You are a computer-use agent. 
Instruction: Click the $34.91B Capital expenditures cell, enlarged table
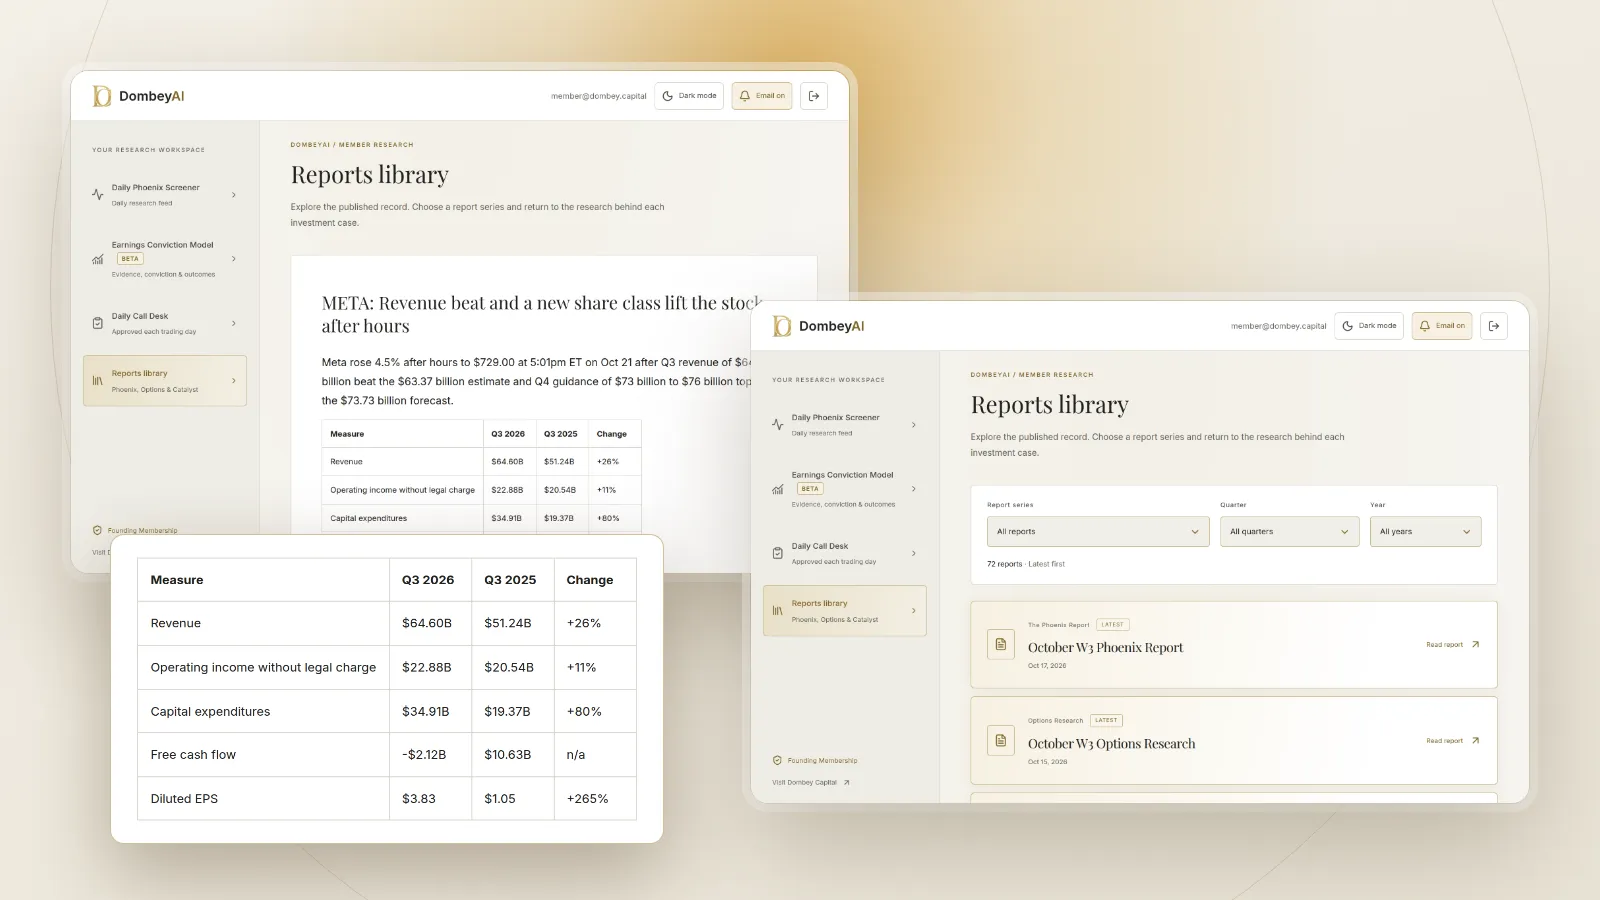coord(430,712)
